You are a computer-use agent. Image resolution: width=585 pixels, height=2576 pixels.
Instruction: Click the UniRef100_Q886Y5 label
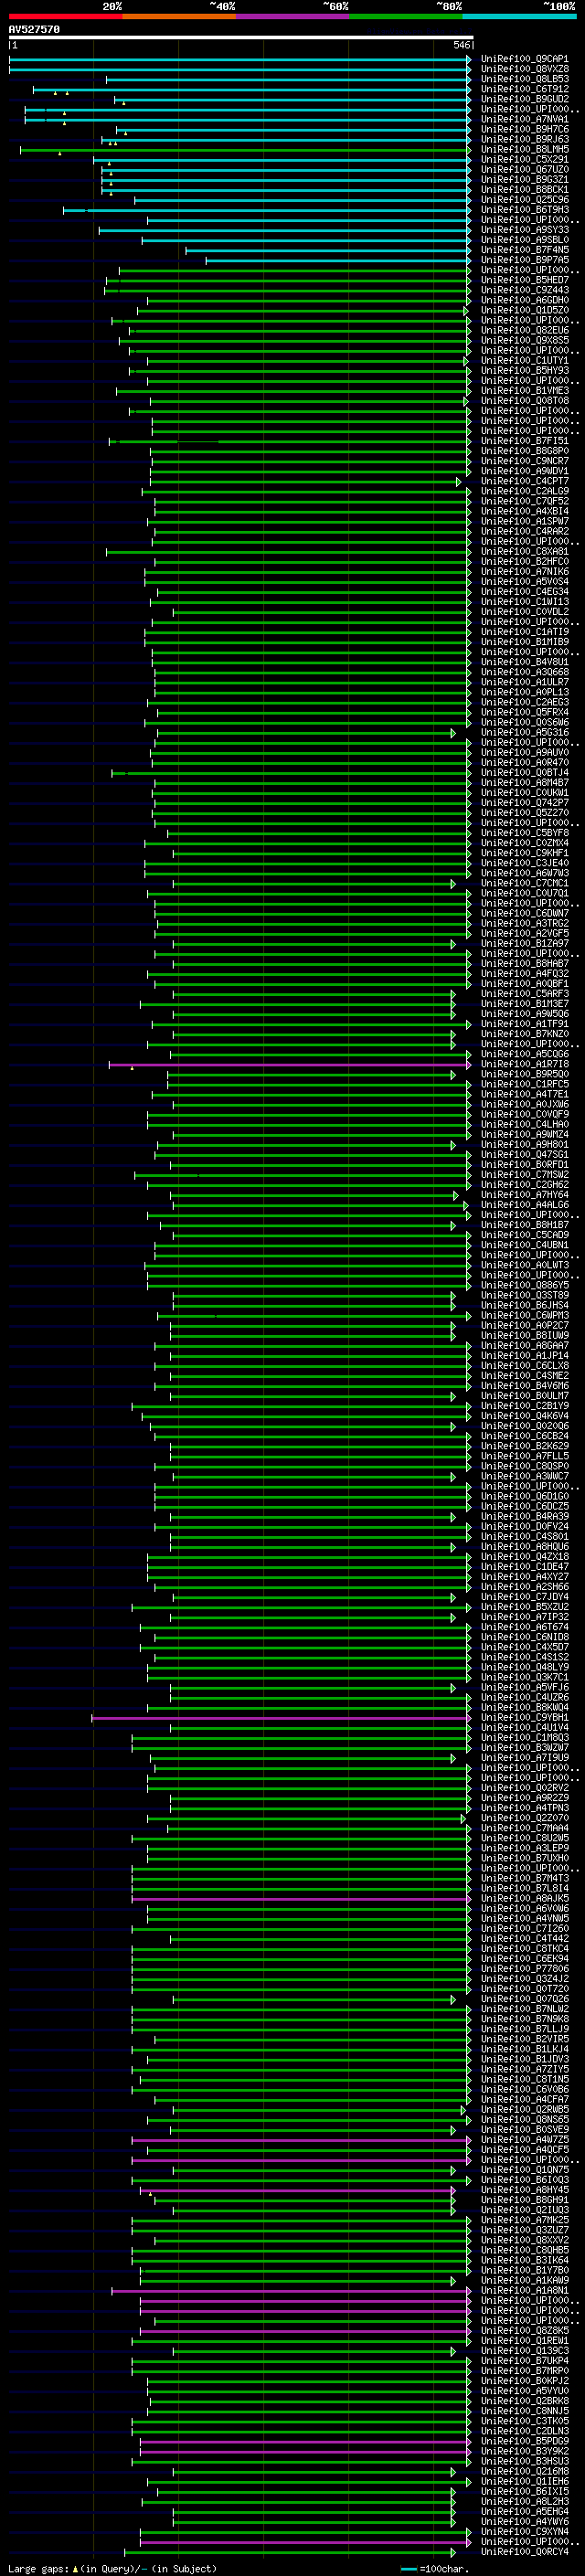pyautogui.click(x=524, y=1285)
